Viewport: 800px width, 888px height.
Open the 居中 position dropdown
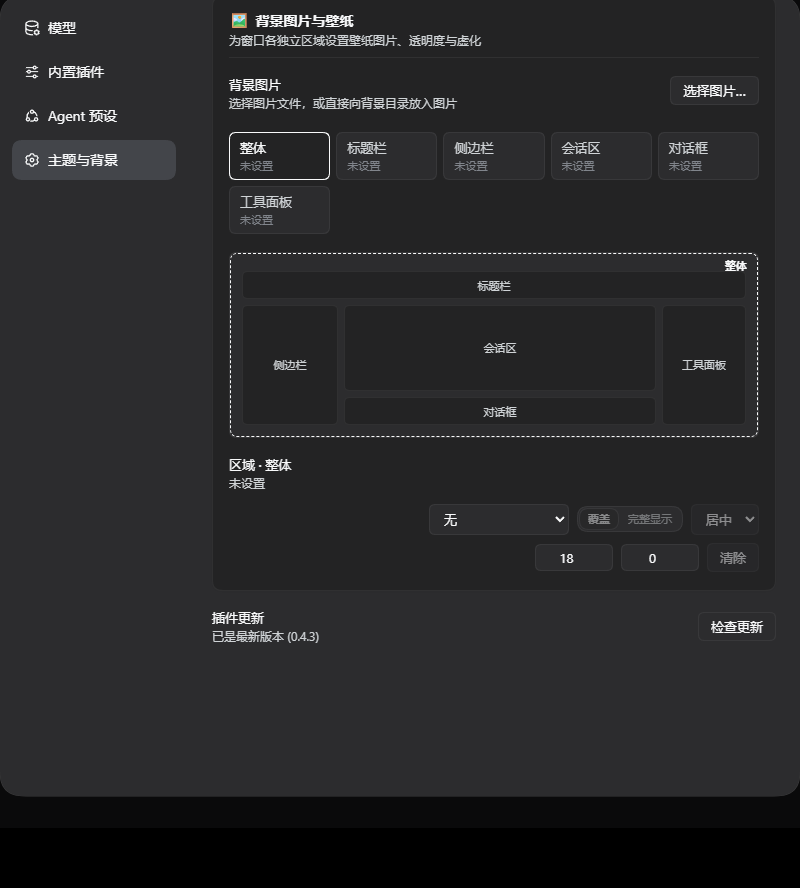(x=725, y=519)
